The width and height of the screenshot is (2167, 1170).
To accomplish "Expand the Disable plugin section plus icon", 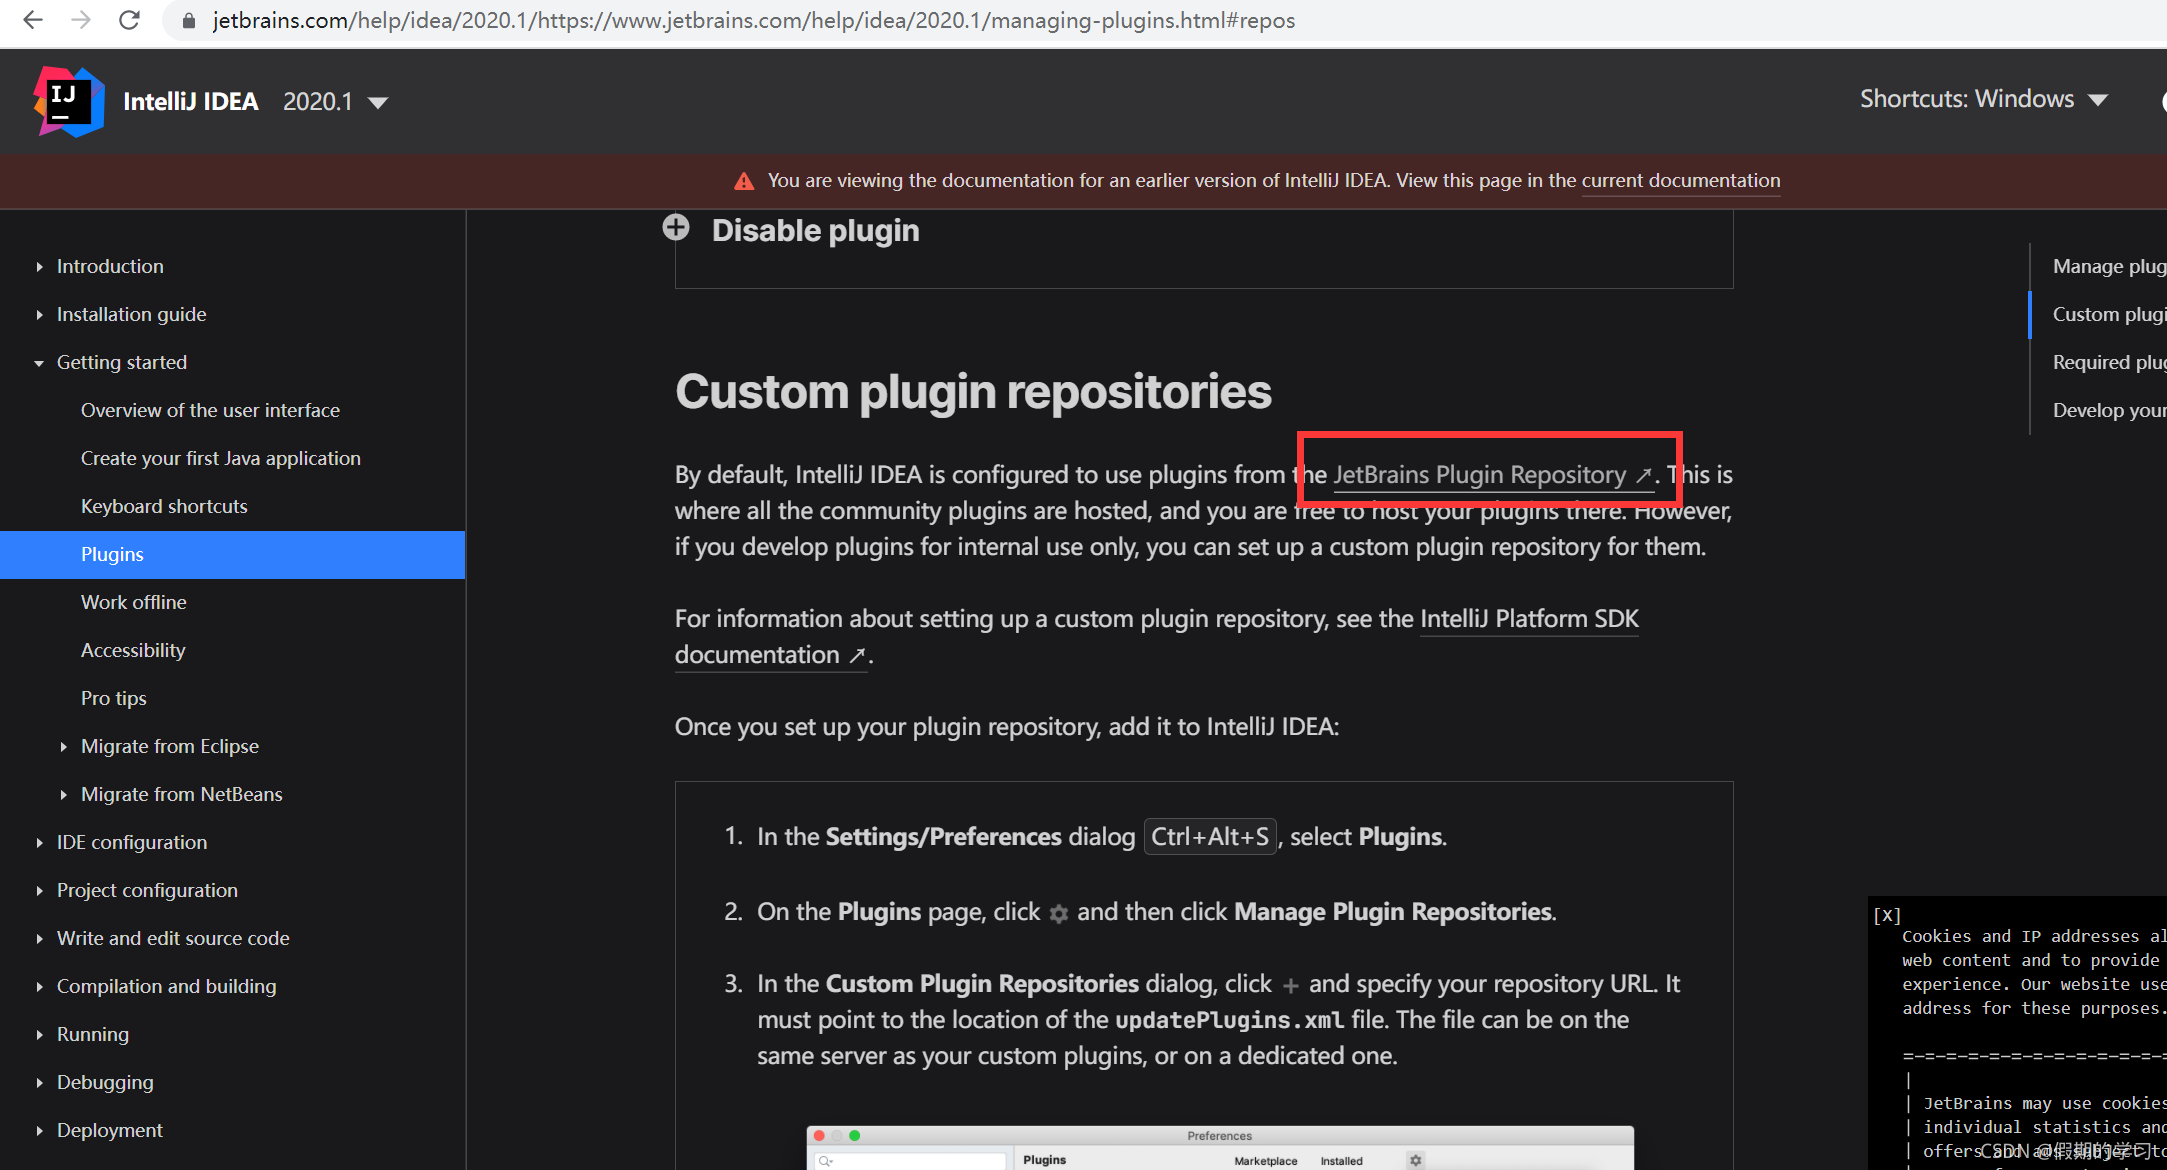I will coord(676,228).
